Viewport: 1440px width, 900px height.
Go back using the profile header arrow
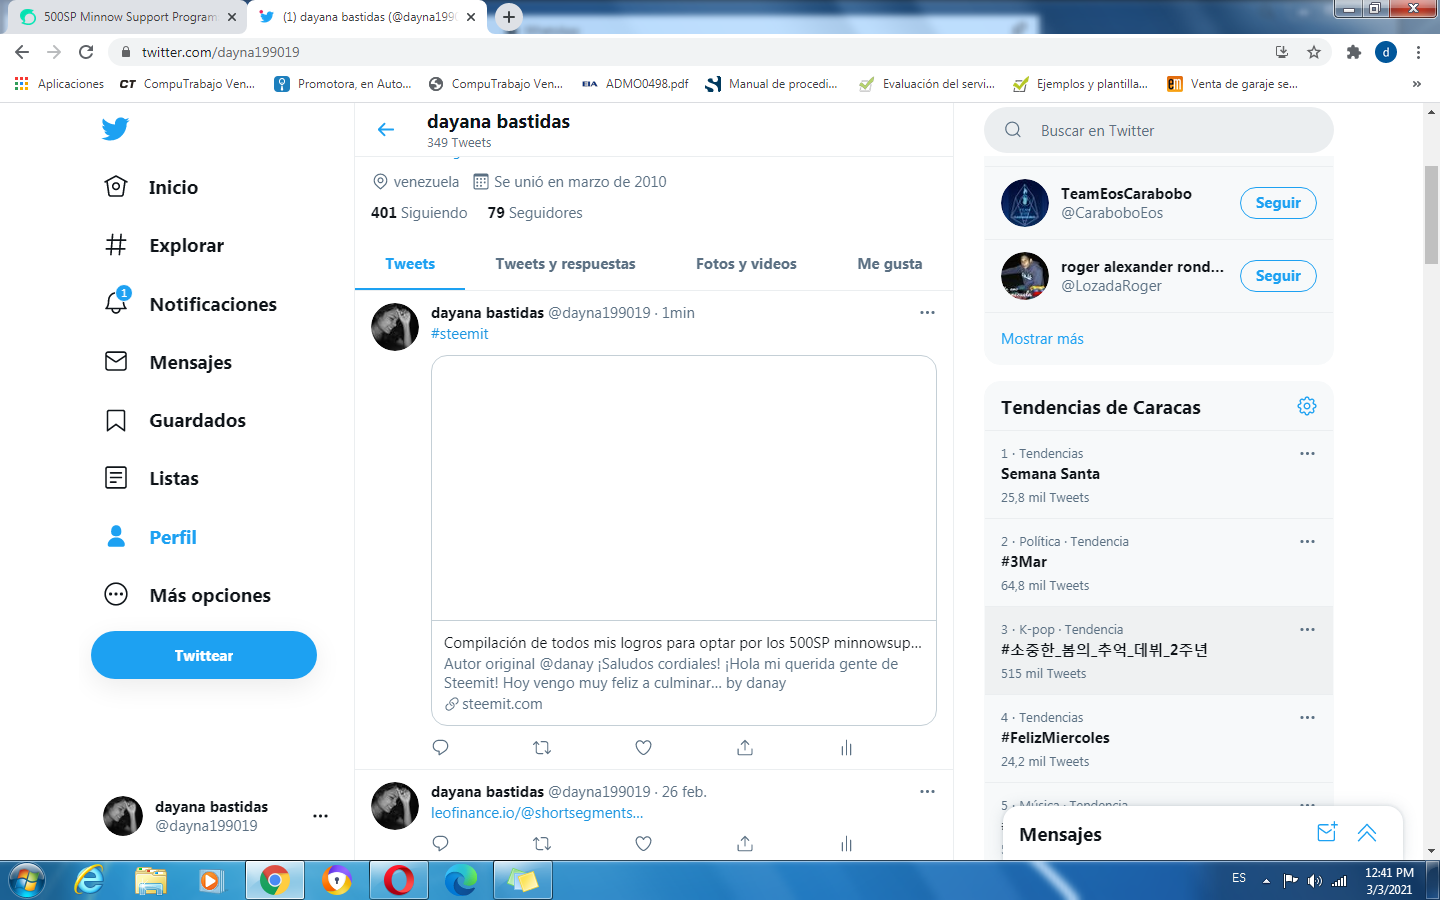point(386,129)
